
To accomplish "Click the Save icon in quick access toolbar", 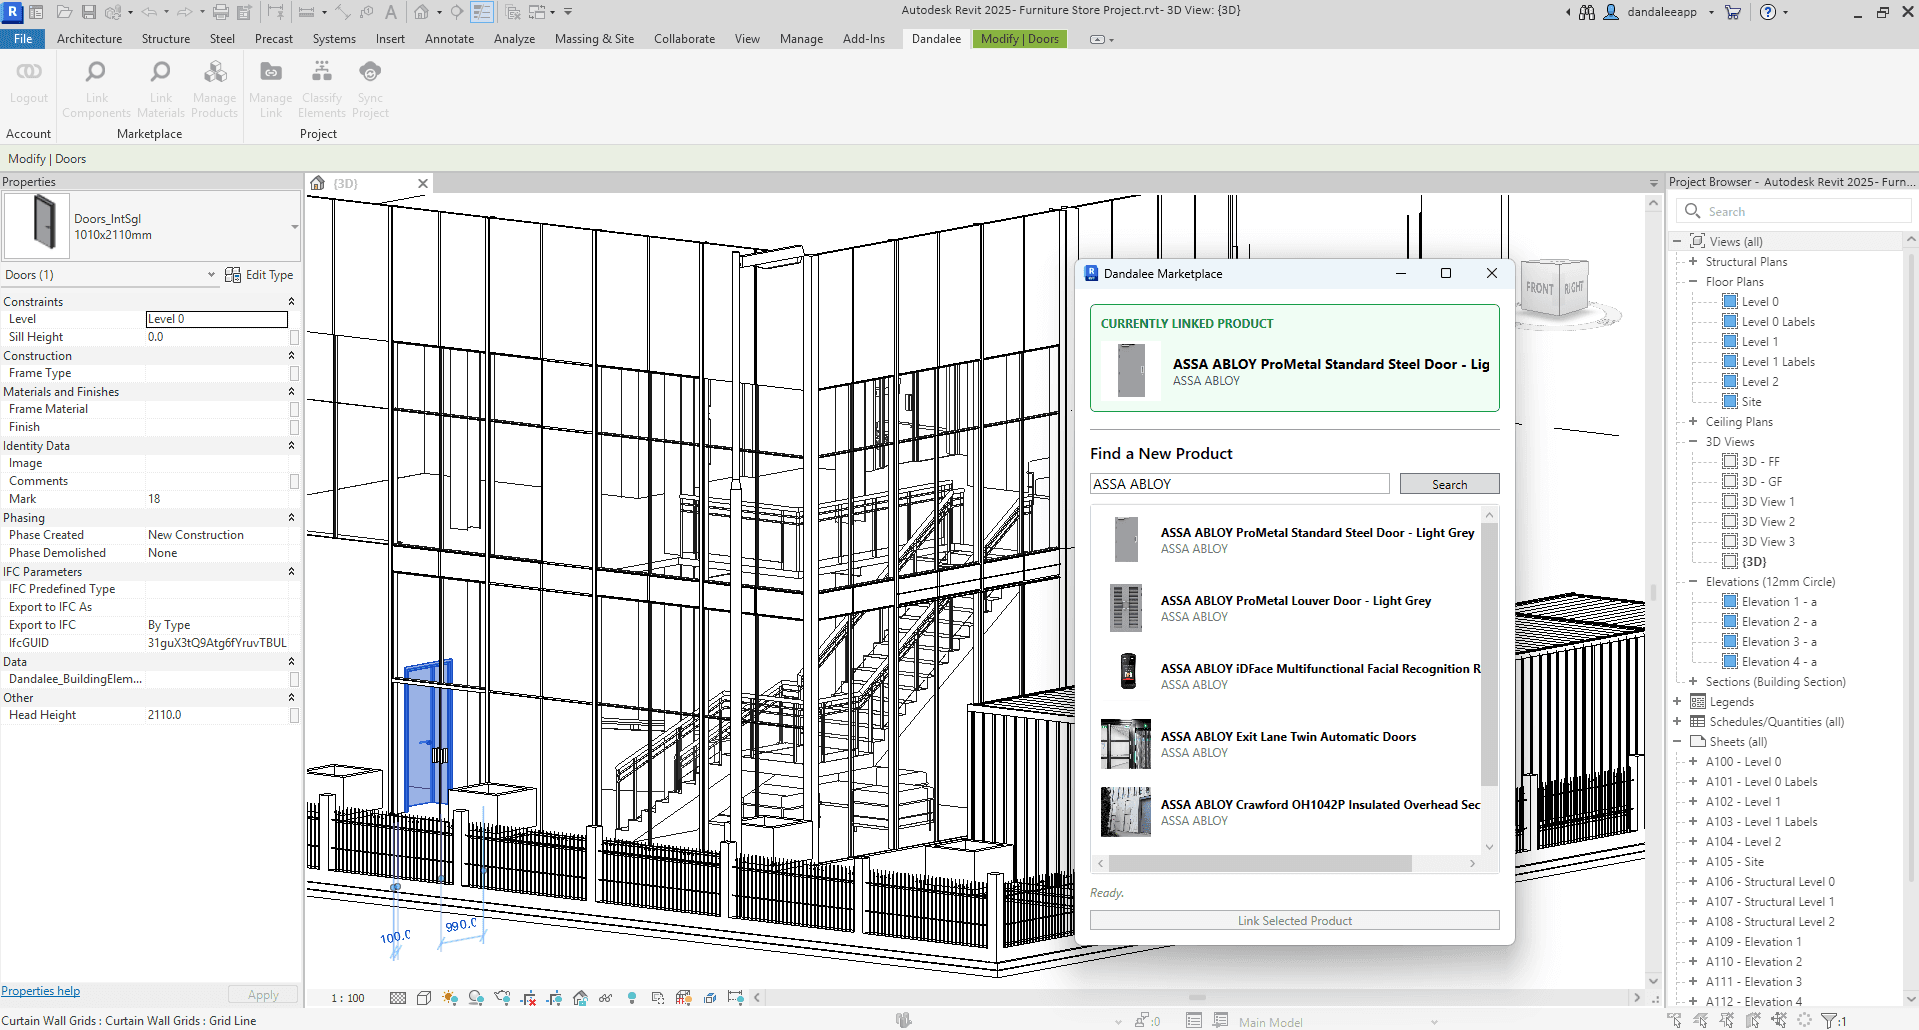I will click(89, 12).
